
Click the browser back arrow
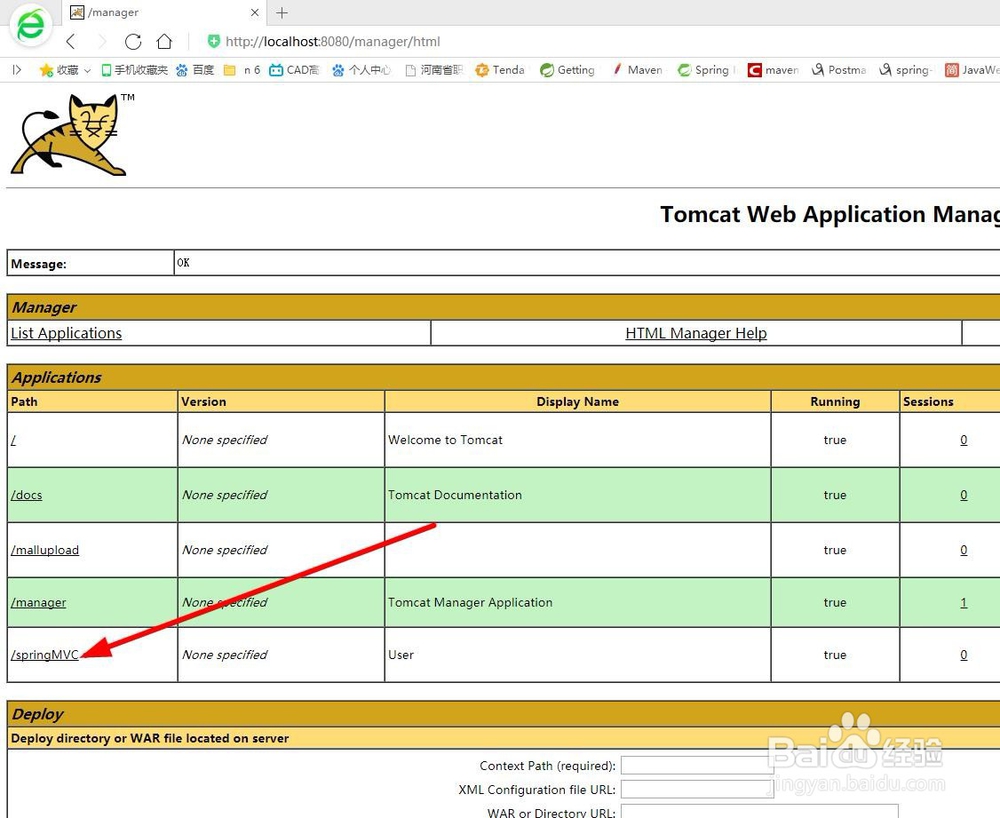click(x=71, y=42)
